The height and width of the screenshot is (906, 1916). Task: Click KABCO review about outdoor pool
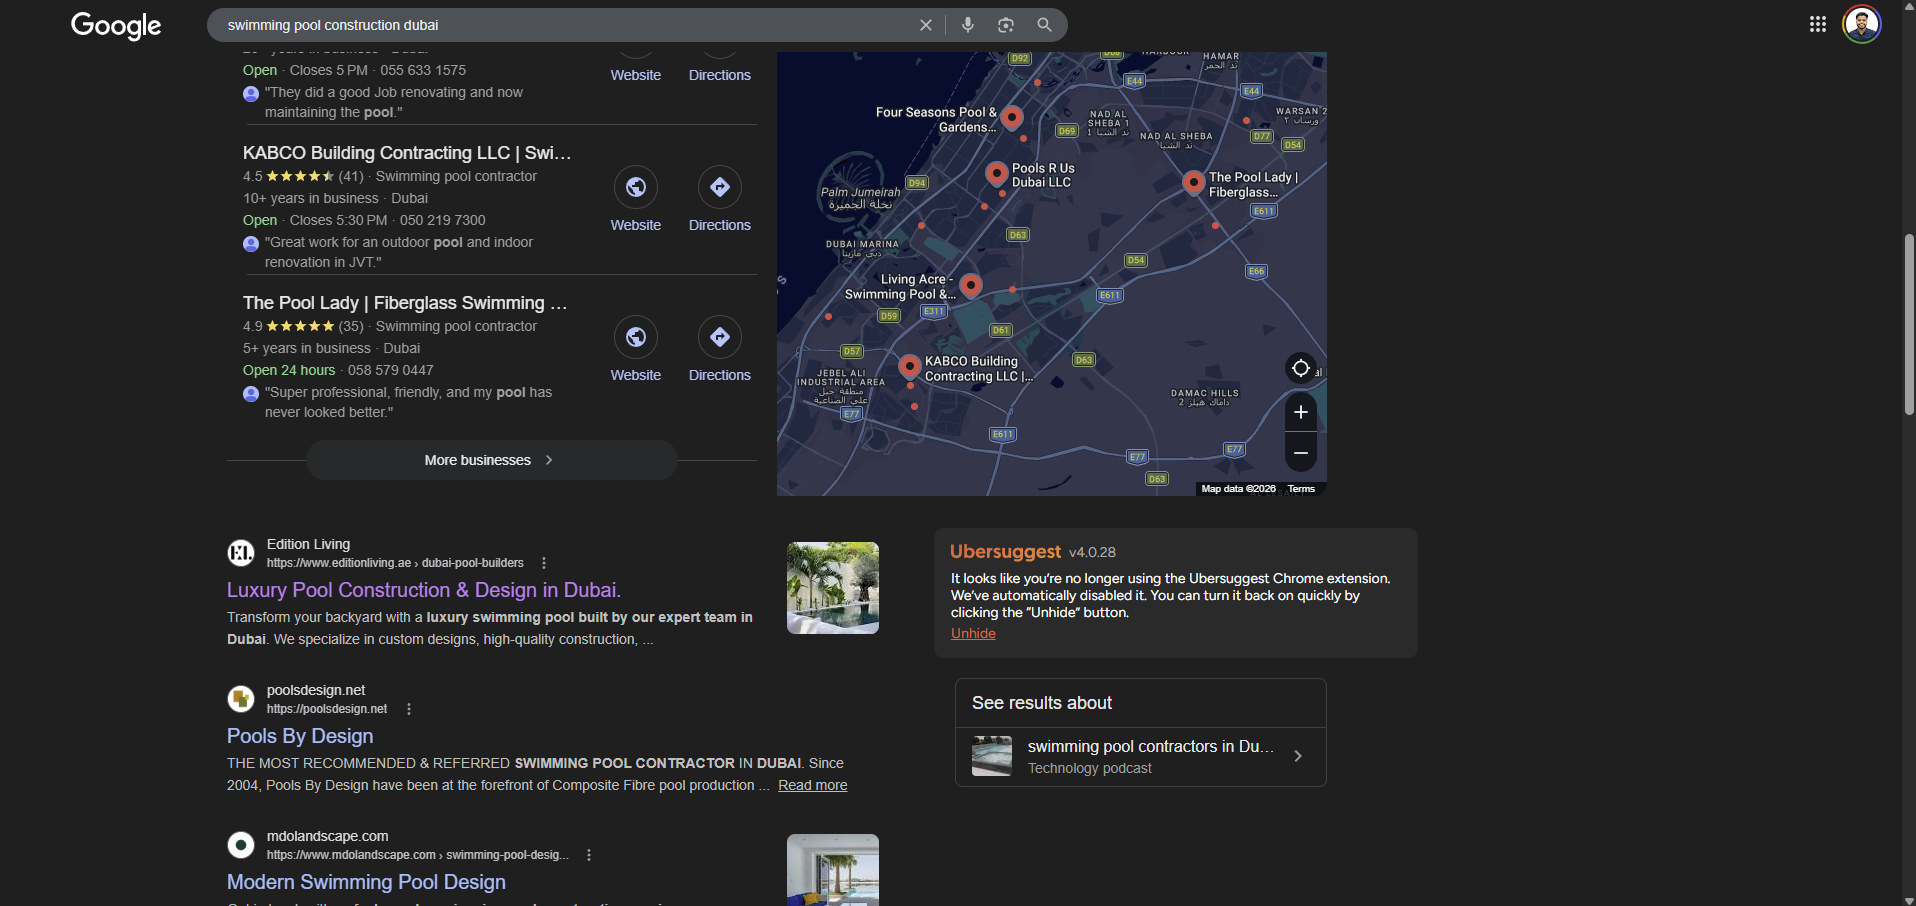[399, 252]
